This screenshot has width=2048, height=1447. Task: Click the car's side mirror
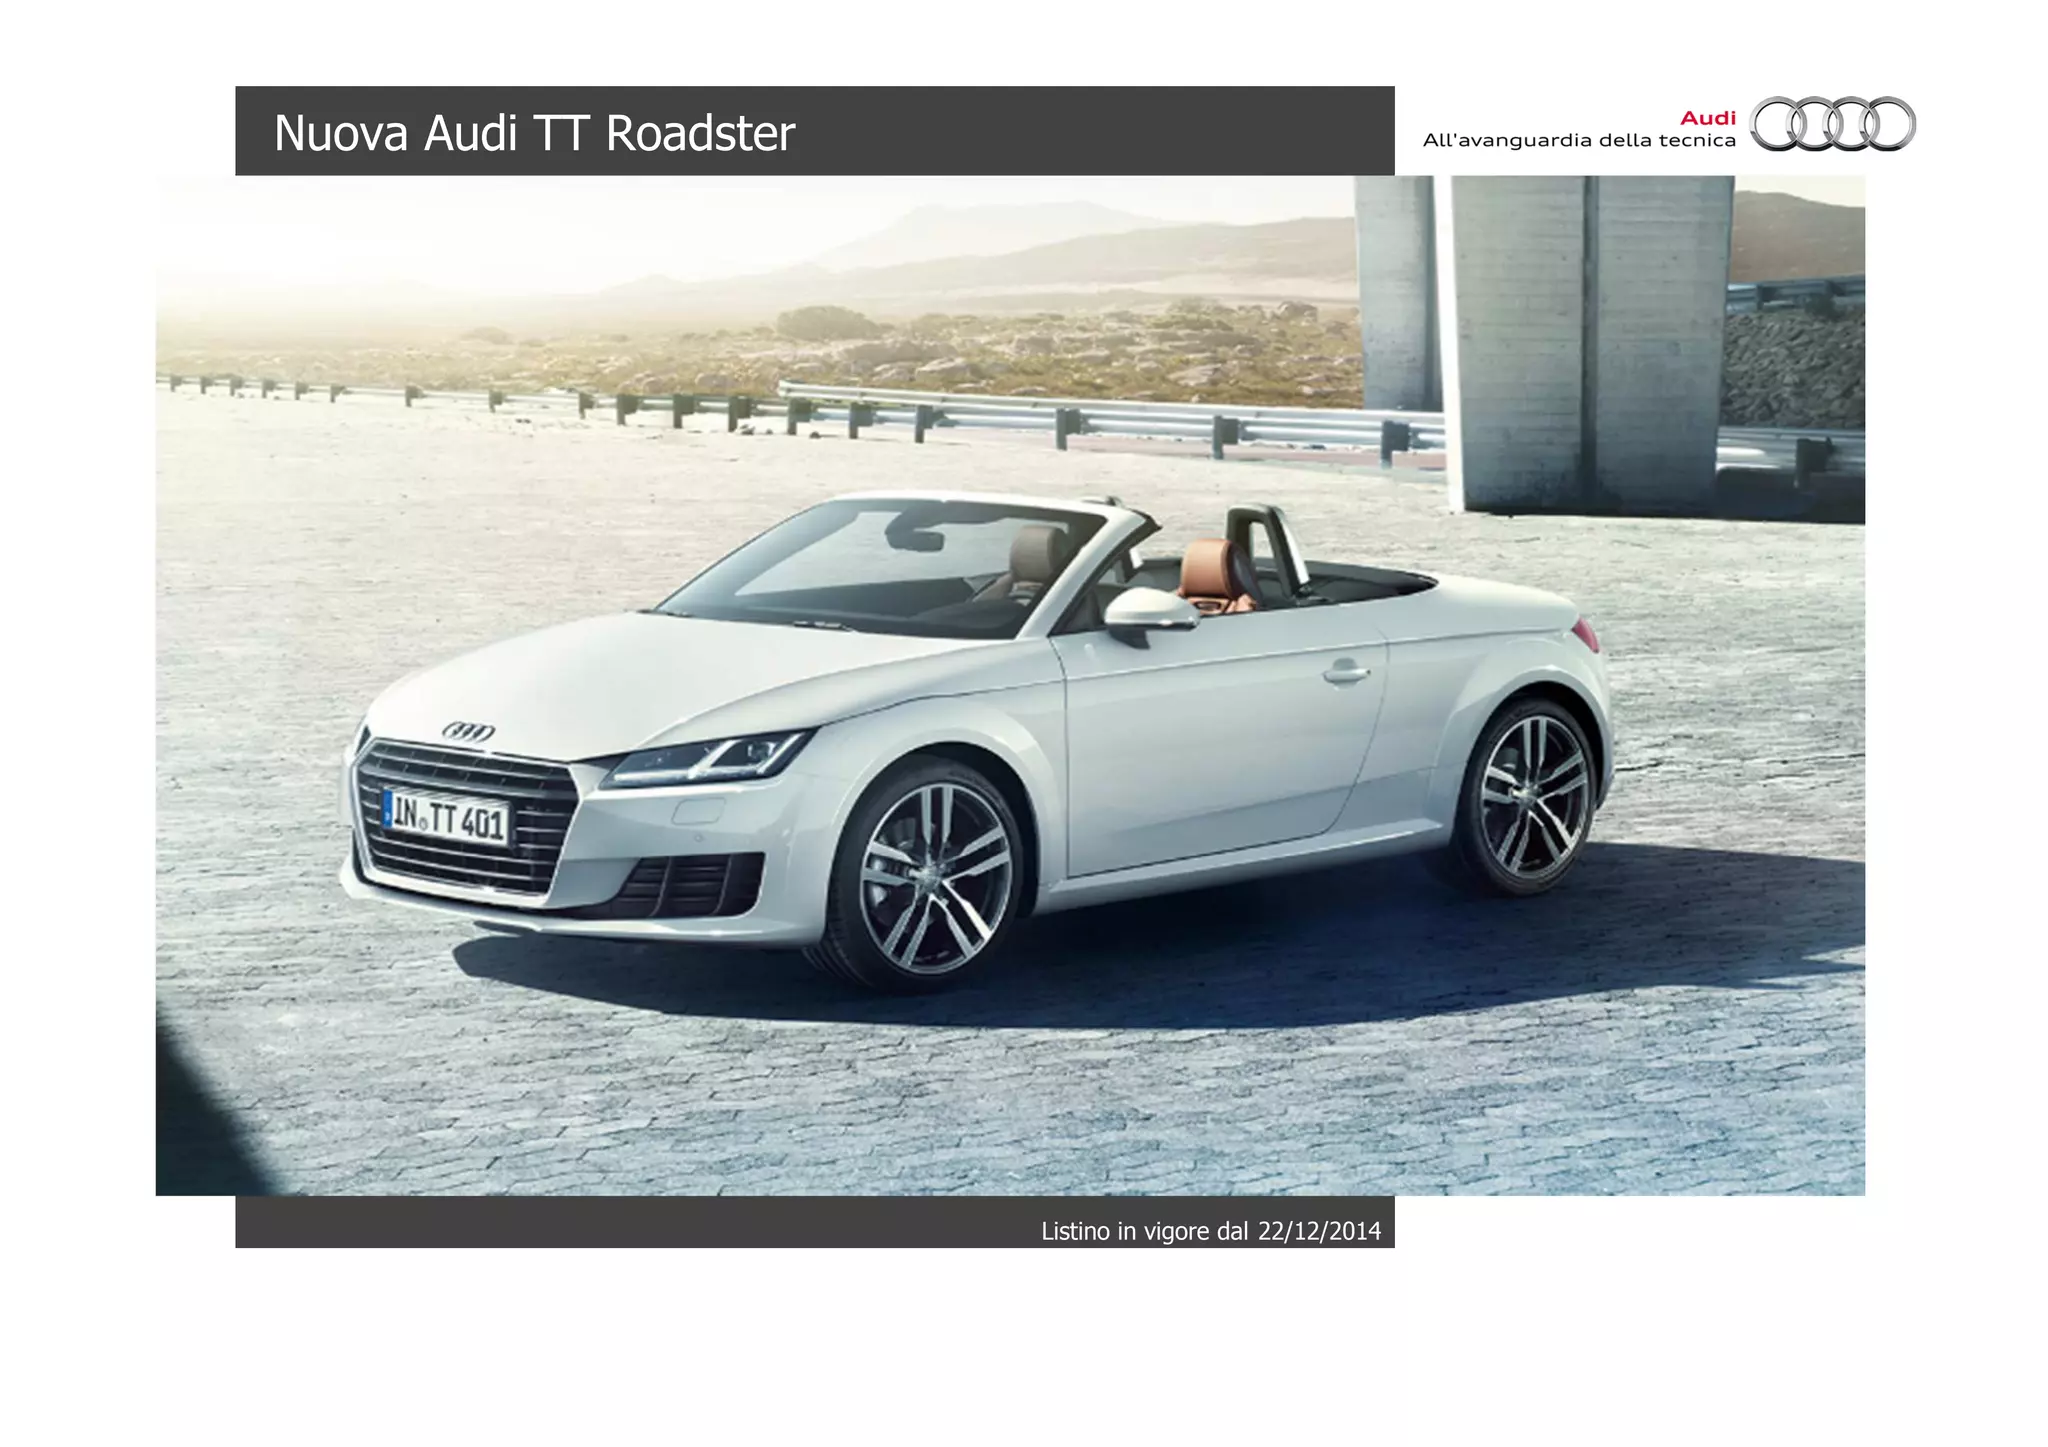click(1150, 609)
